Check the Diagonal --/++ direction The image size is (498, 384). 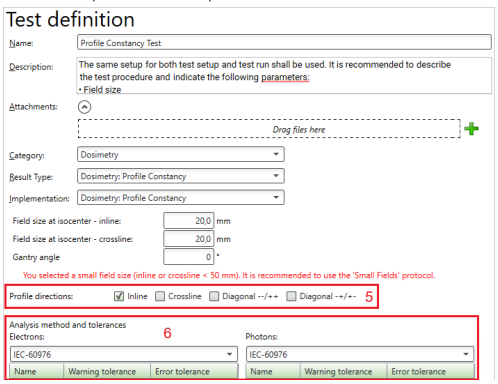click(x=214, y=296)
